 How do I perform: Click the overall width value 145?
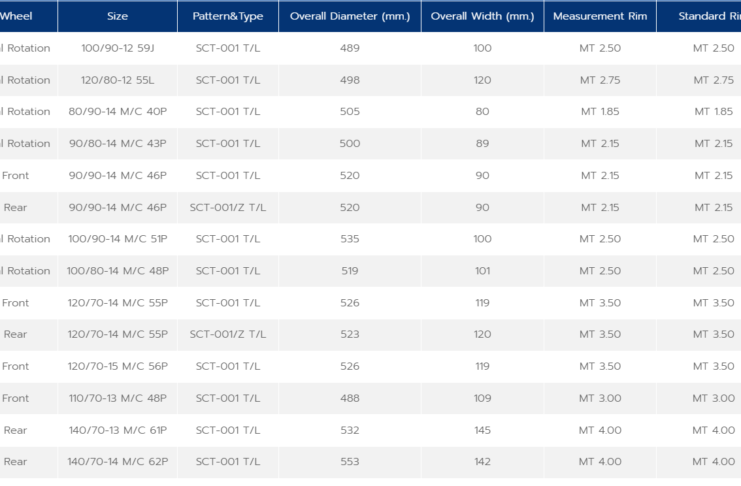coord(482,430)
